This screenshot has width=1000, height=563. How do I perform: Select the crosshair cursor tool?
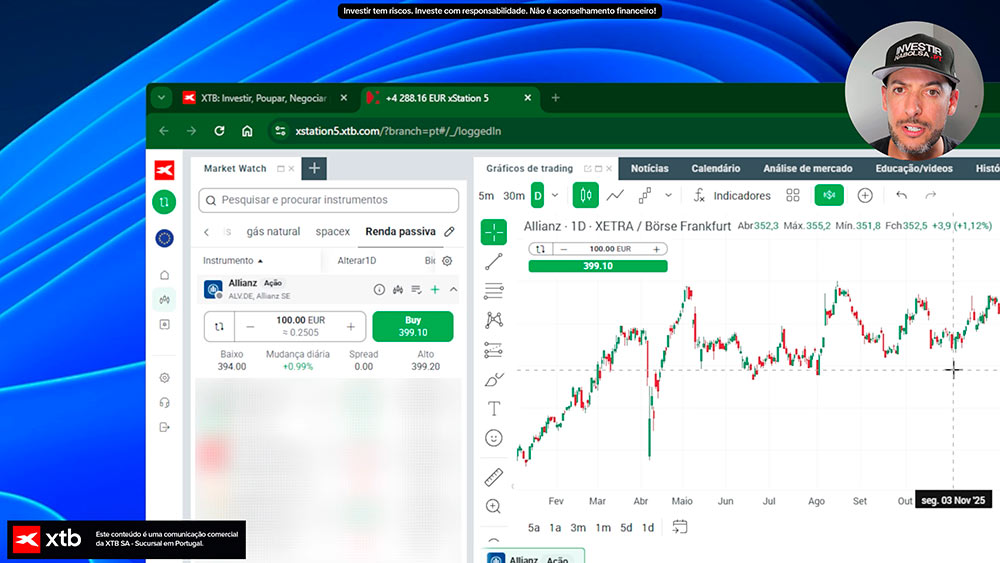(494, 232)
